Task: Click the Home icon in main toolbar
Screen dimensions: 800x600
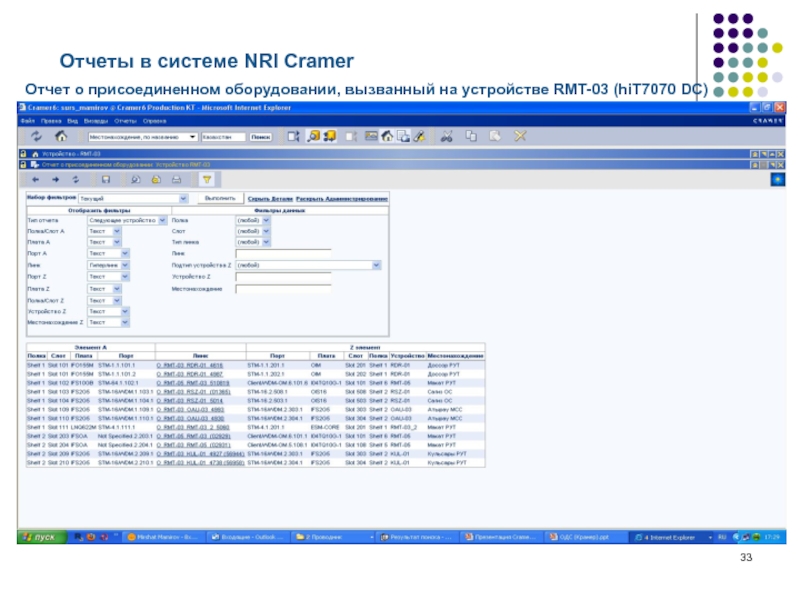Action: point(61,136)
